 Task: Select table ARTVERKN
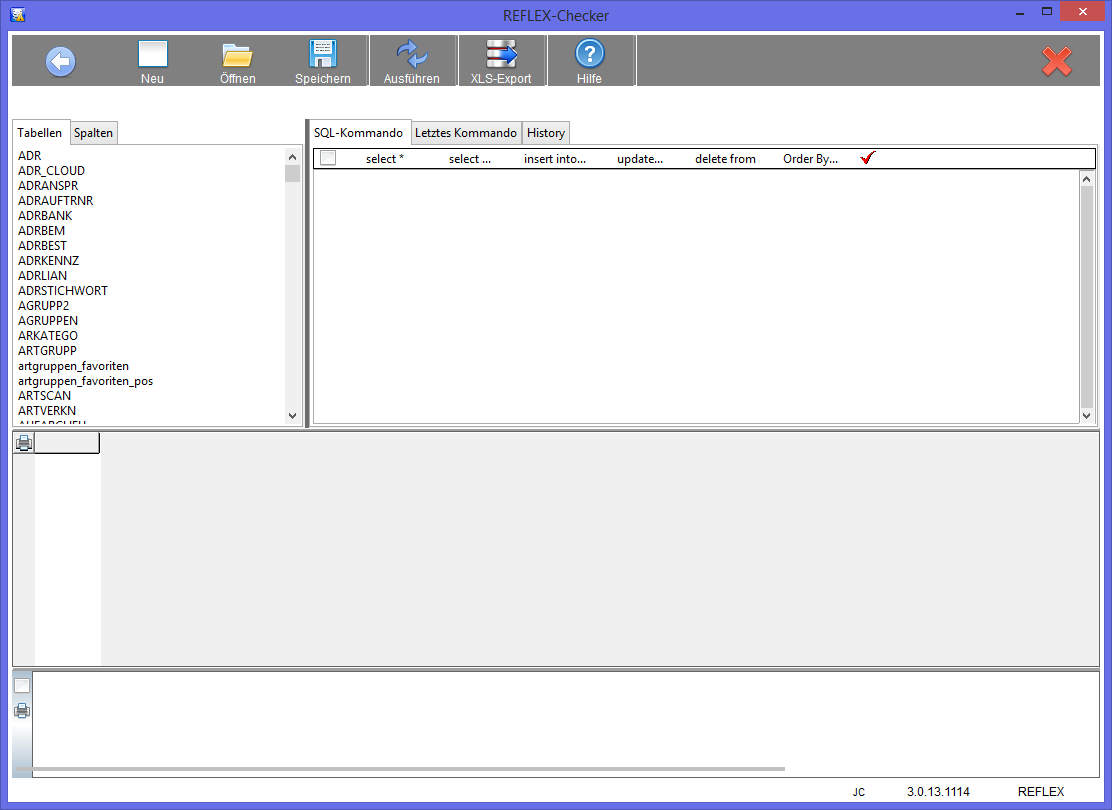(x=47, y=411)
